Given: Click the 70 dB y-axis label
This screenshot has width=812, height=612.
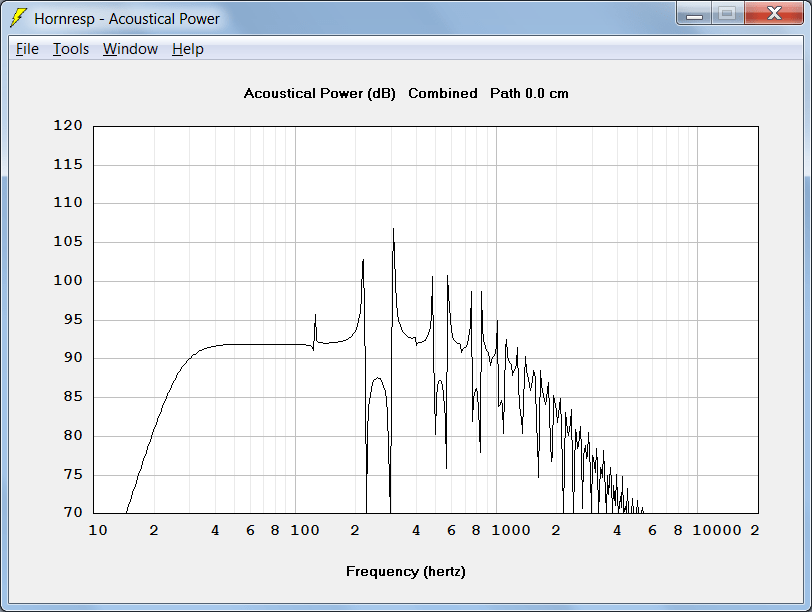Looking at the screenshot, I should [x=73, y=512].
